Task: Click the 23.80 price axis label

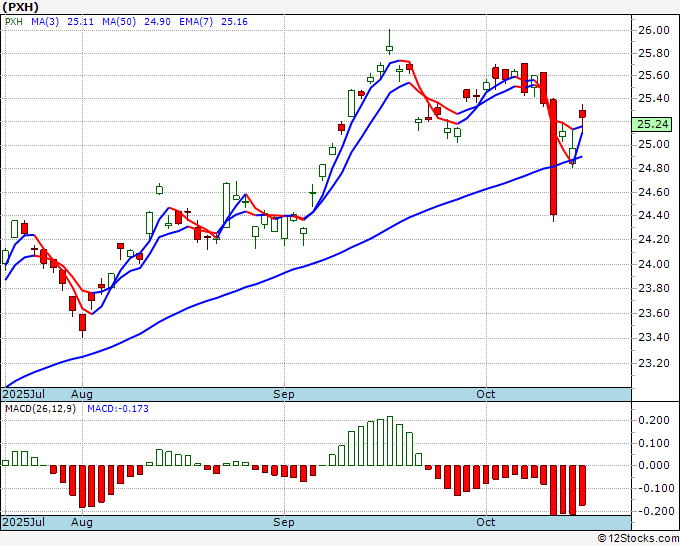Action: point(654,288)
